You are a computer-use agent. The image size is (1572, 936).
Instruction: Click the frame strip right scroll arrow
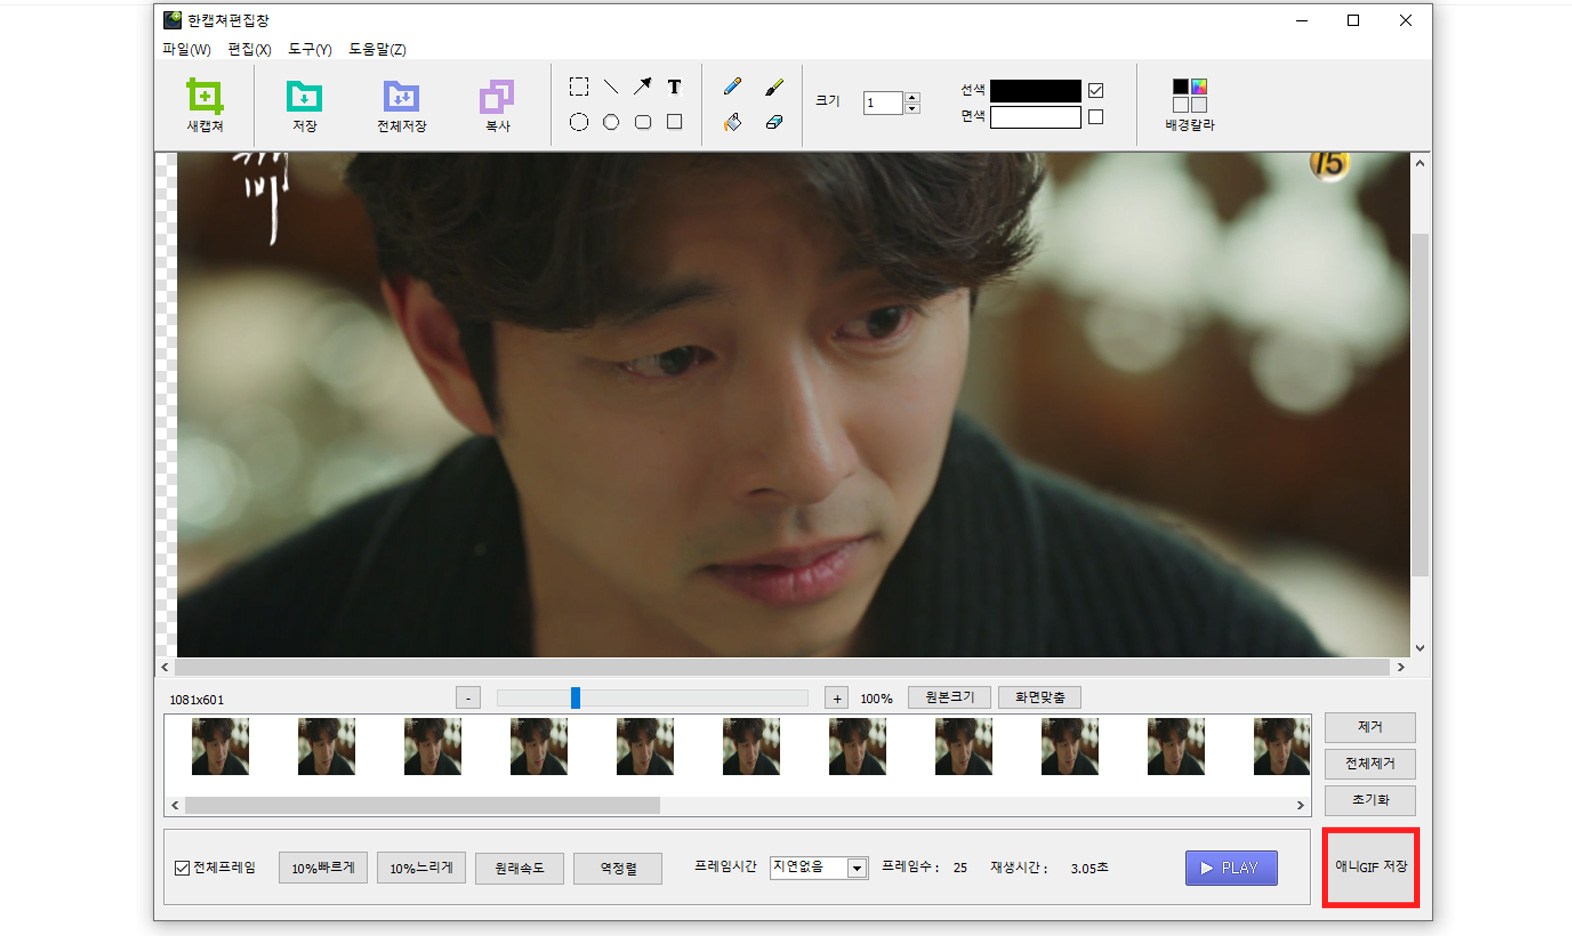coord(1300,805)
